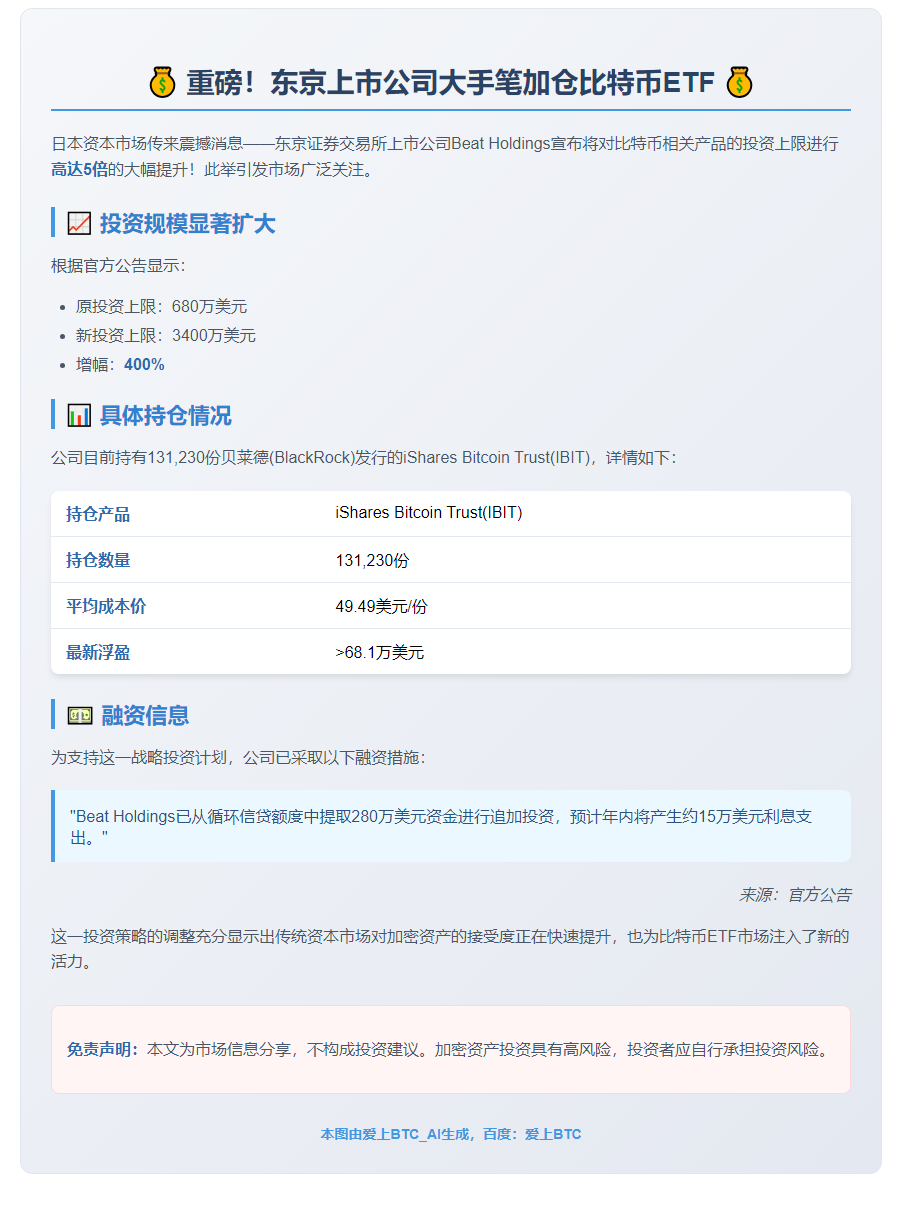Click the banknote icon beside 融资信息
The width and height of the screenshot is (902, 1205).
tap(80, 716)
